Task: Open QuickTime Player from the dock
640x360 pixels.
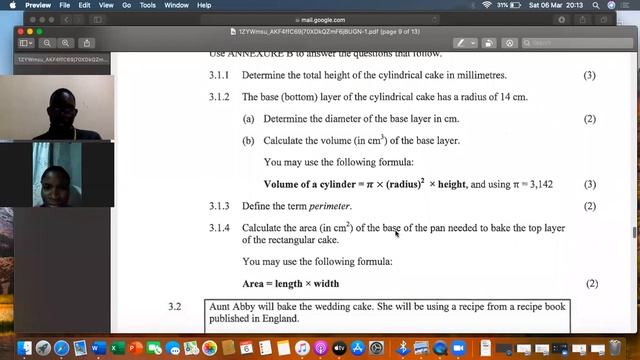Action: click(x=440, y=348)
